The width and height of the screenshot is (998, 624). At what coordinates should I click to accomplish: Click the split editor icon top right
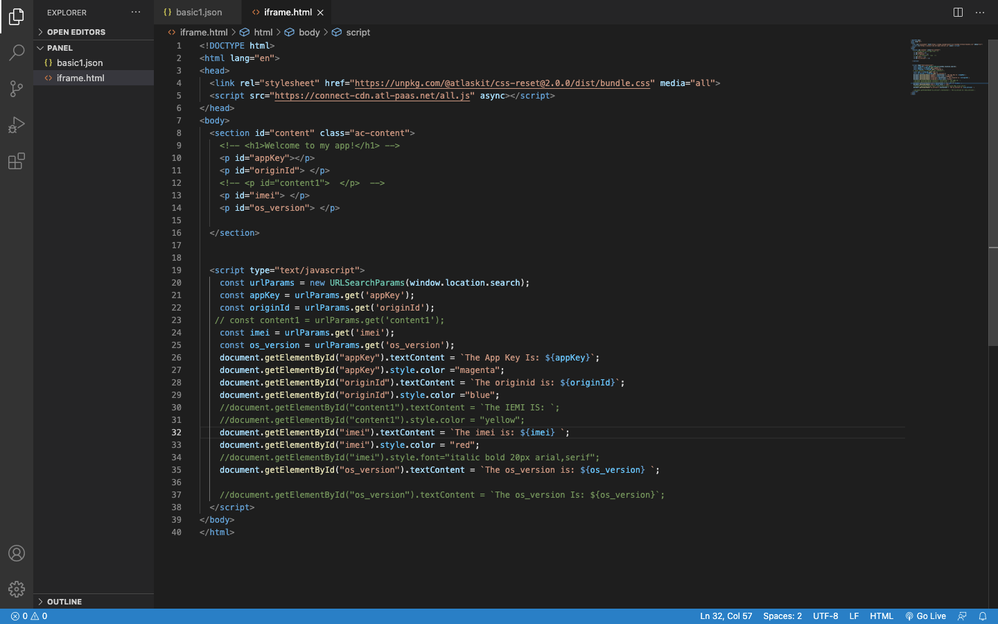point(957,11)
